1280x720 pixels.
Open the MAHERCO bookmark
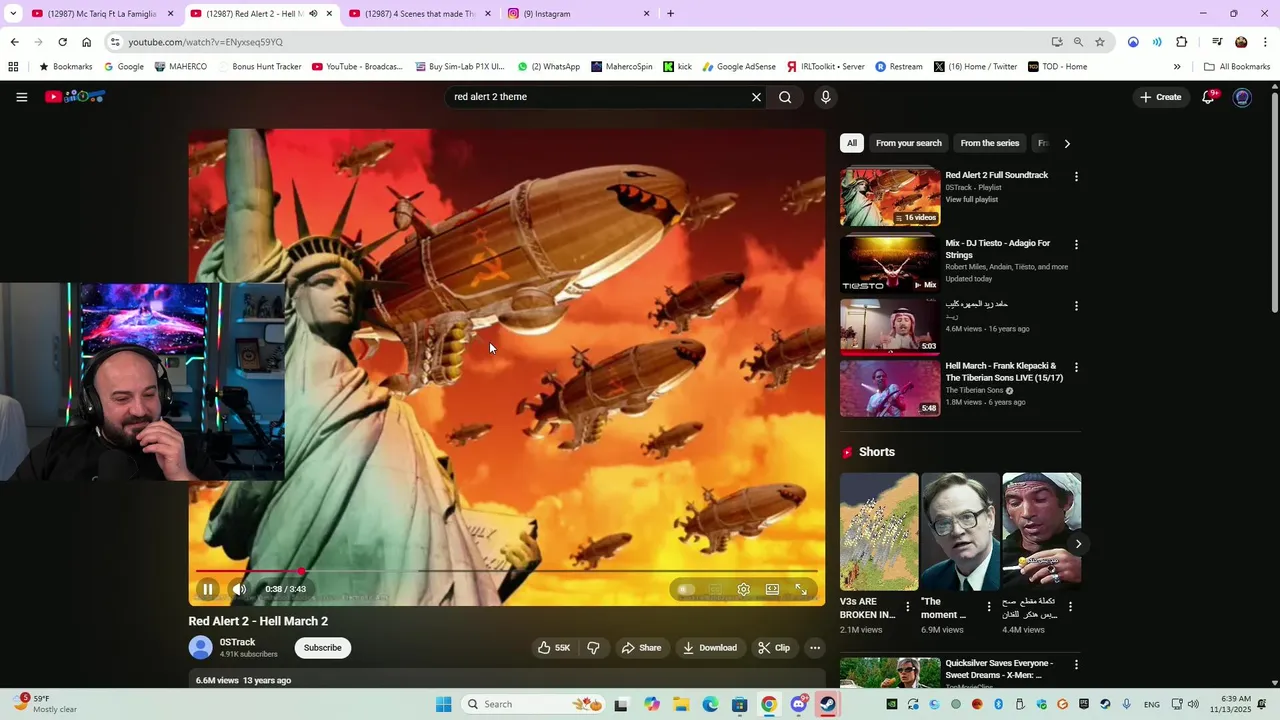[x=181, y=67]
